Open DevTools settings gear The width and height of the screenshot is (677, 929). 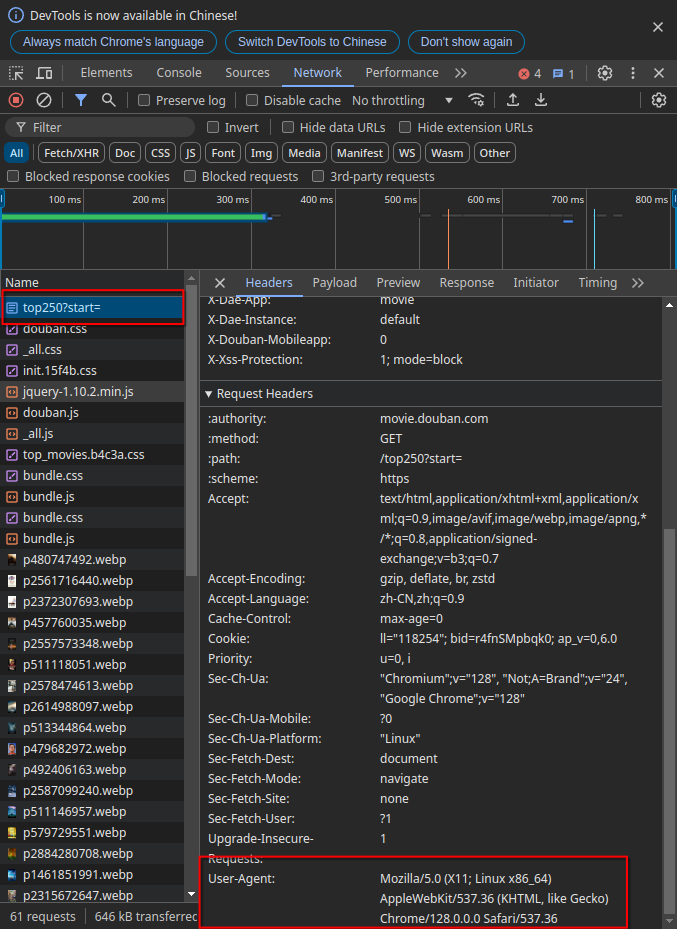(x=605, y=73)
